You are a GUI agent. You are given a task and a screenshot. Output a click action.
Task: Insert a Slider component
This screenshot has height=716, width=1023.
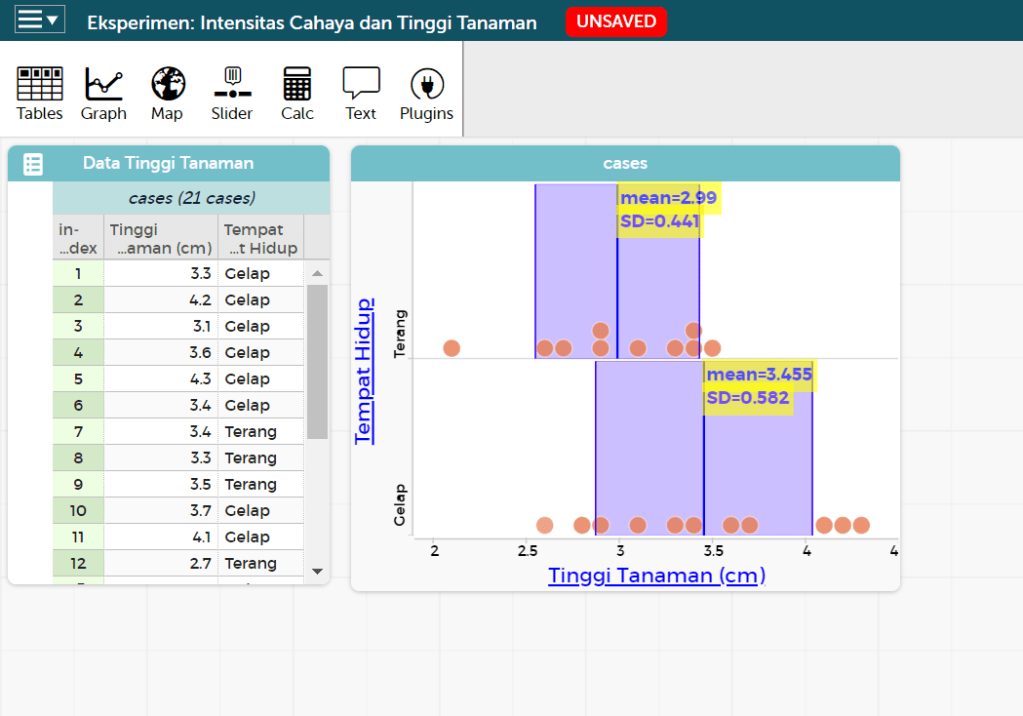tap(232, 94)
